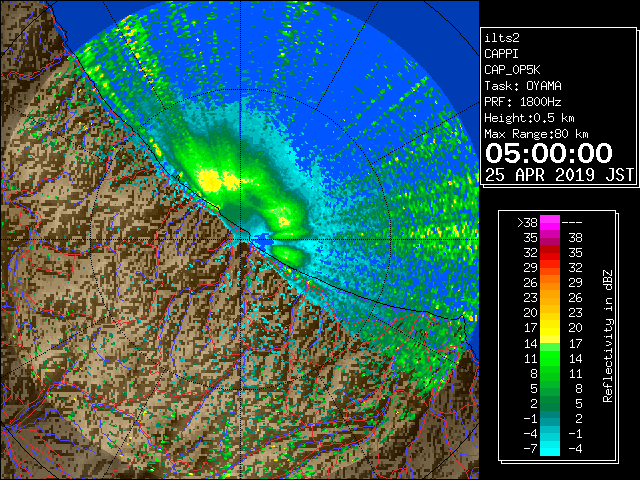640x480 pixels.
Task: Select the CAPPI product label
Action: (x=501, y=54)
